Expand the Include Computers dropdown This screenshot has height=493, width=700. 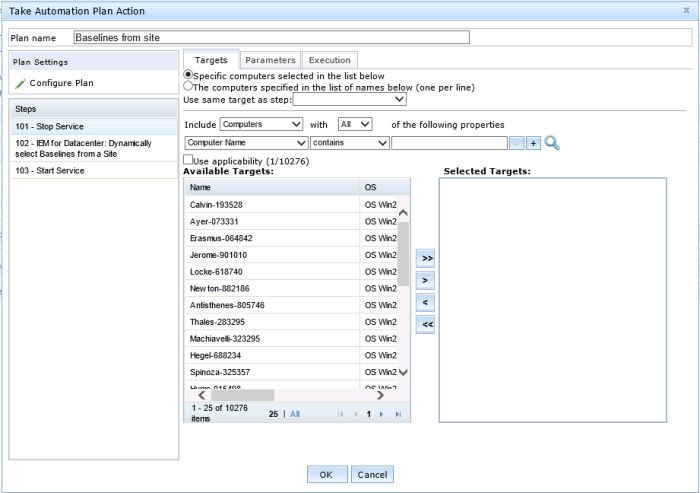(261, 124)
